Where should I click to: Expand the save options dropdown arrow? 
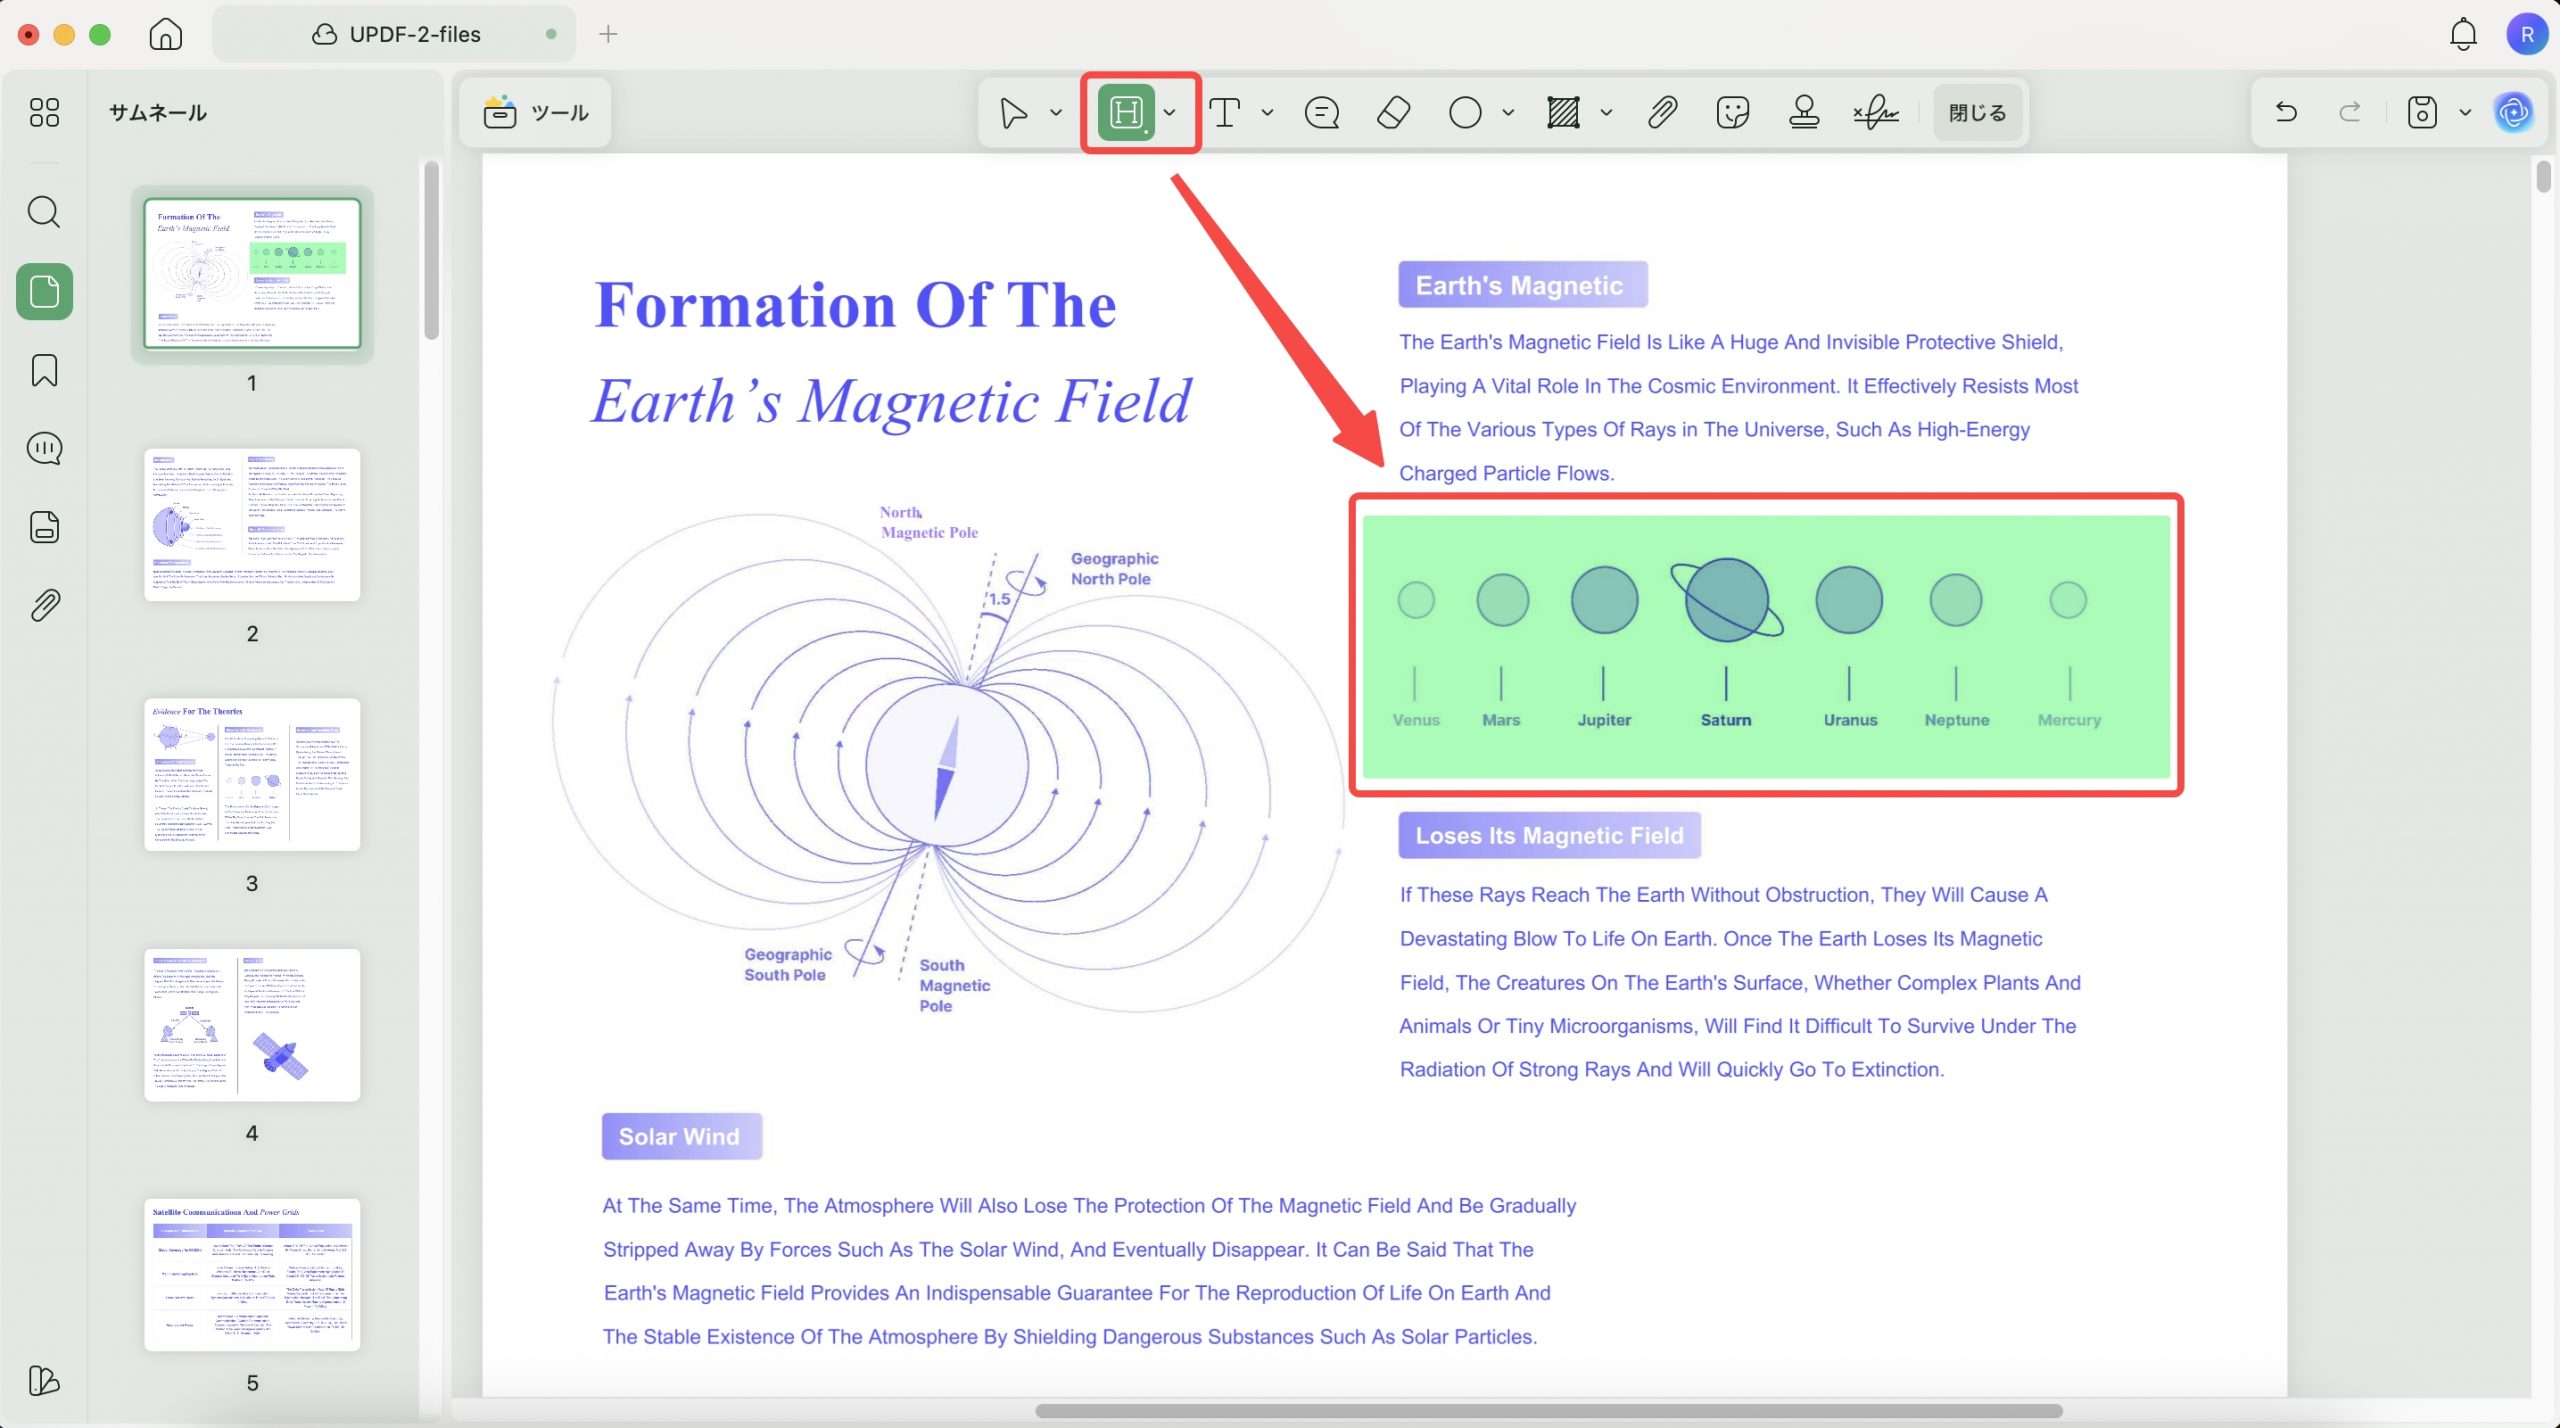(2465, 112)
